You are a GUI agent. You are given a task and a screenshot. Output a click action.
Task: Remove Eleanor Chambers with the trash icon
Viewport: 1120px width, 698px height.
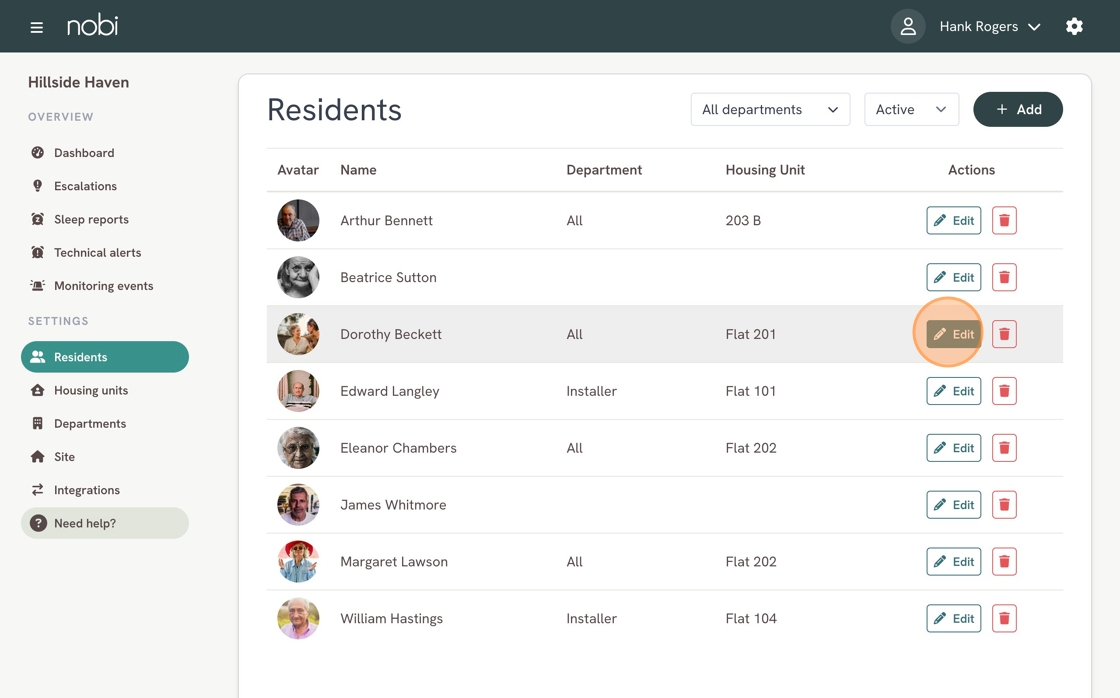pyautogui.click(x=1004, y=448)
